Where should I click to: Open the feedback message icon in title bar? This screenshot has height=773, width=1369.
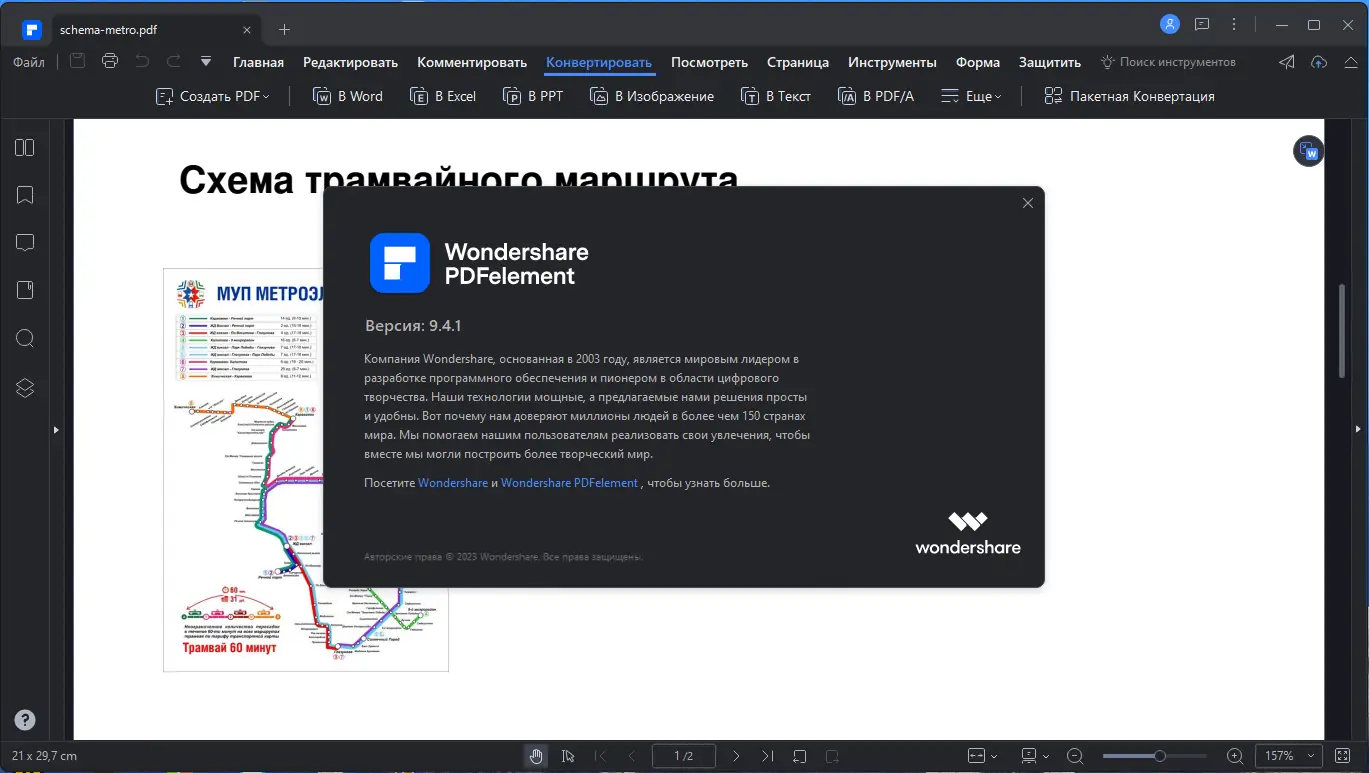[x=1202, y=25]
